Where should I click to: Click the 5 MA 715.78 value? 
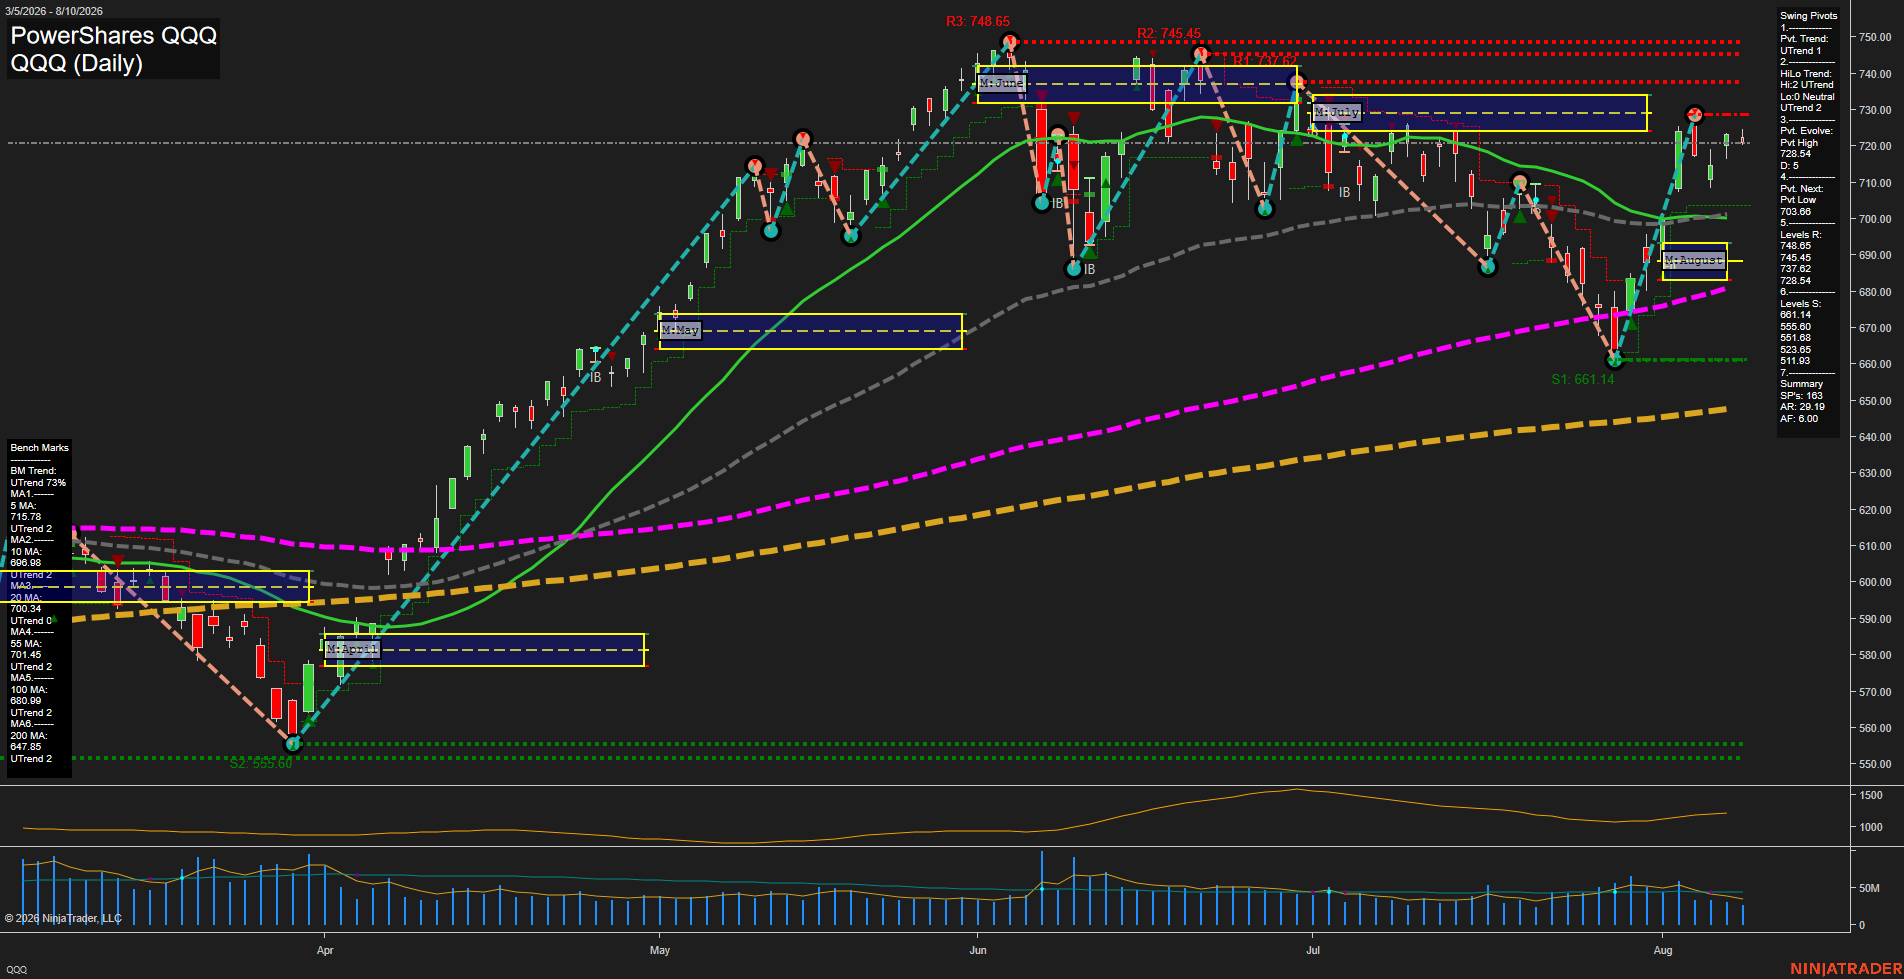click(26, 517)
